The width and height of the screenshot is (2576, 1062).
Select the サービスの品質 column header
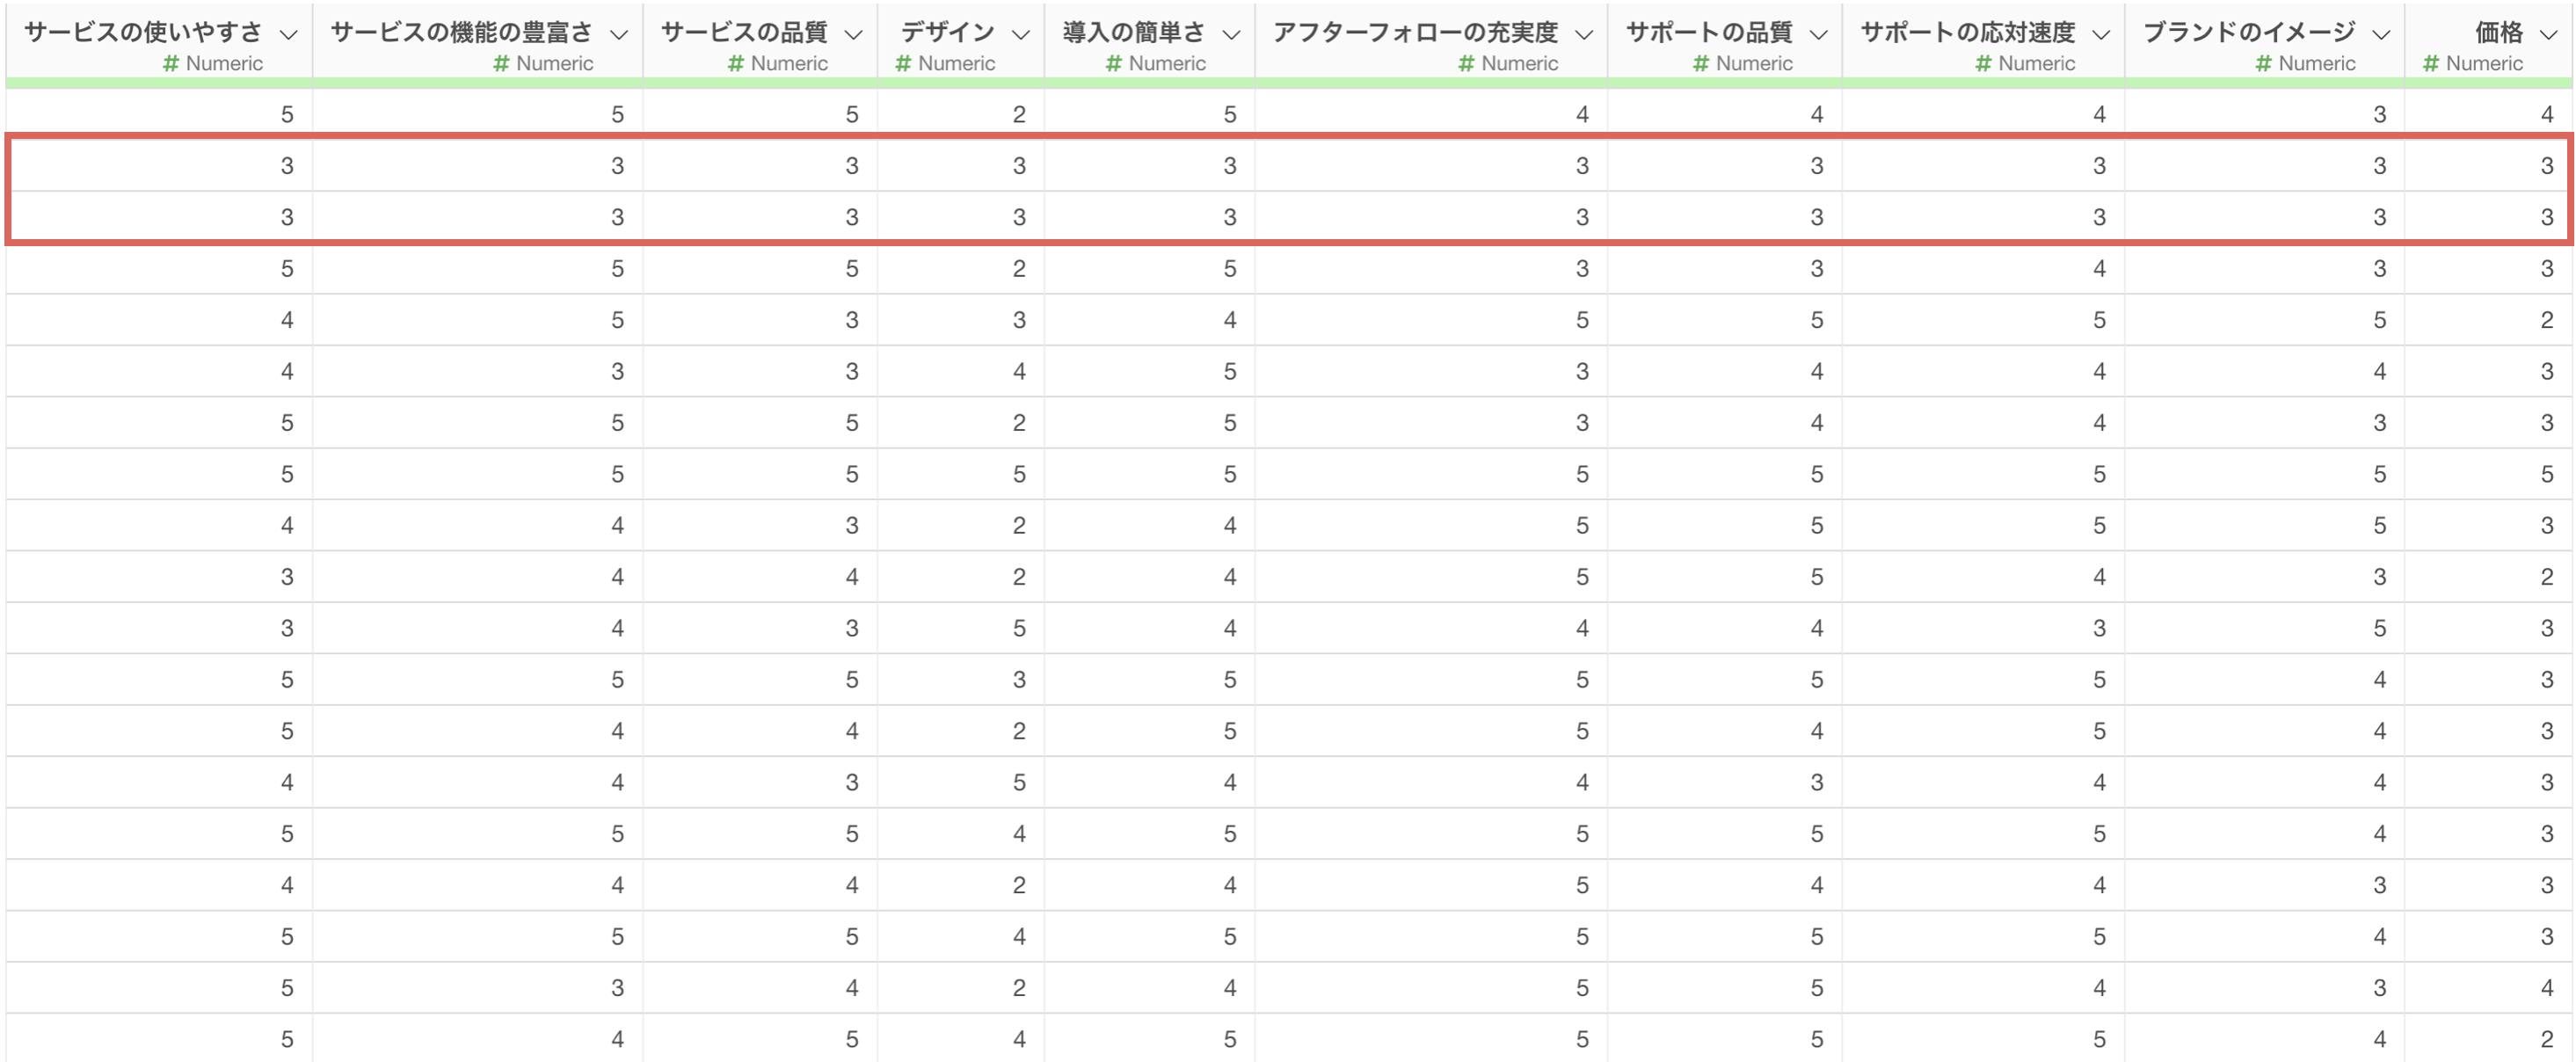744,33
